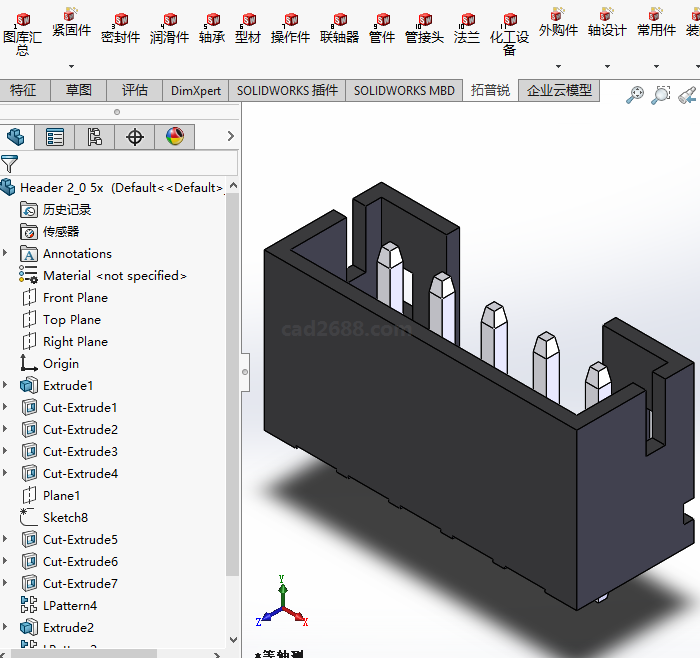Open the FeatureManager design tree tab

tap(15, 137)
